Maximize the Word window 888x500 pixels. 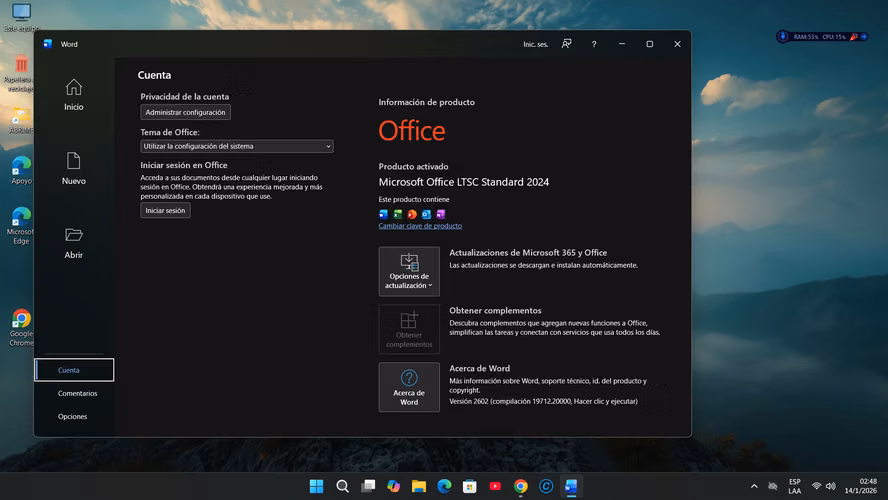tap(650, 44)
